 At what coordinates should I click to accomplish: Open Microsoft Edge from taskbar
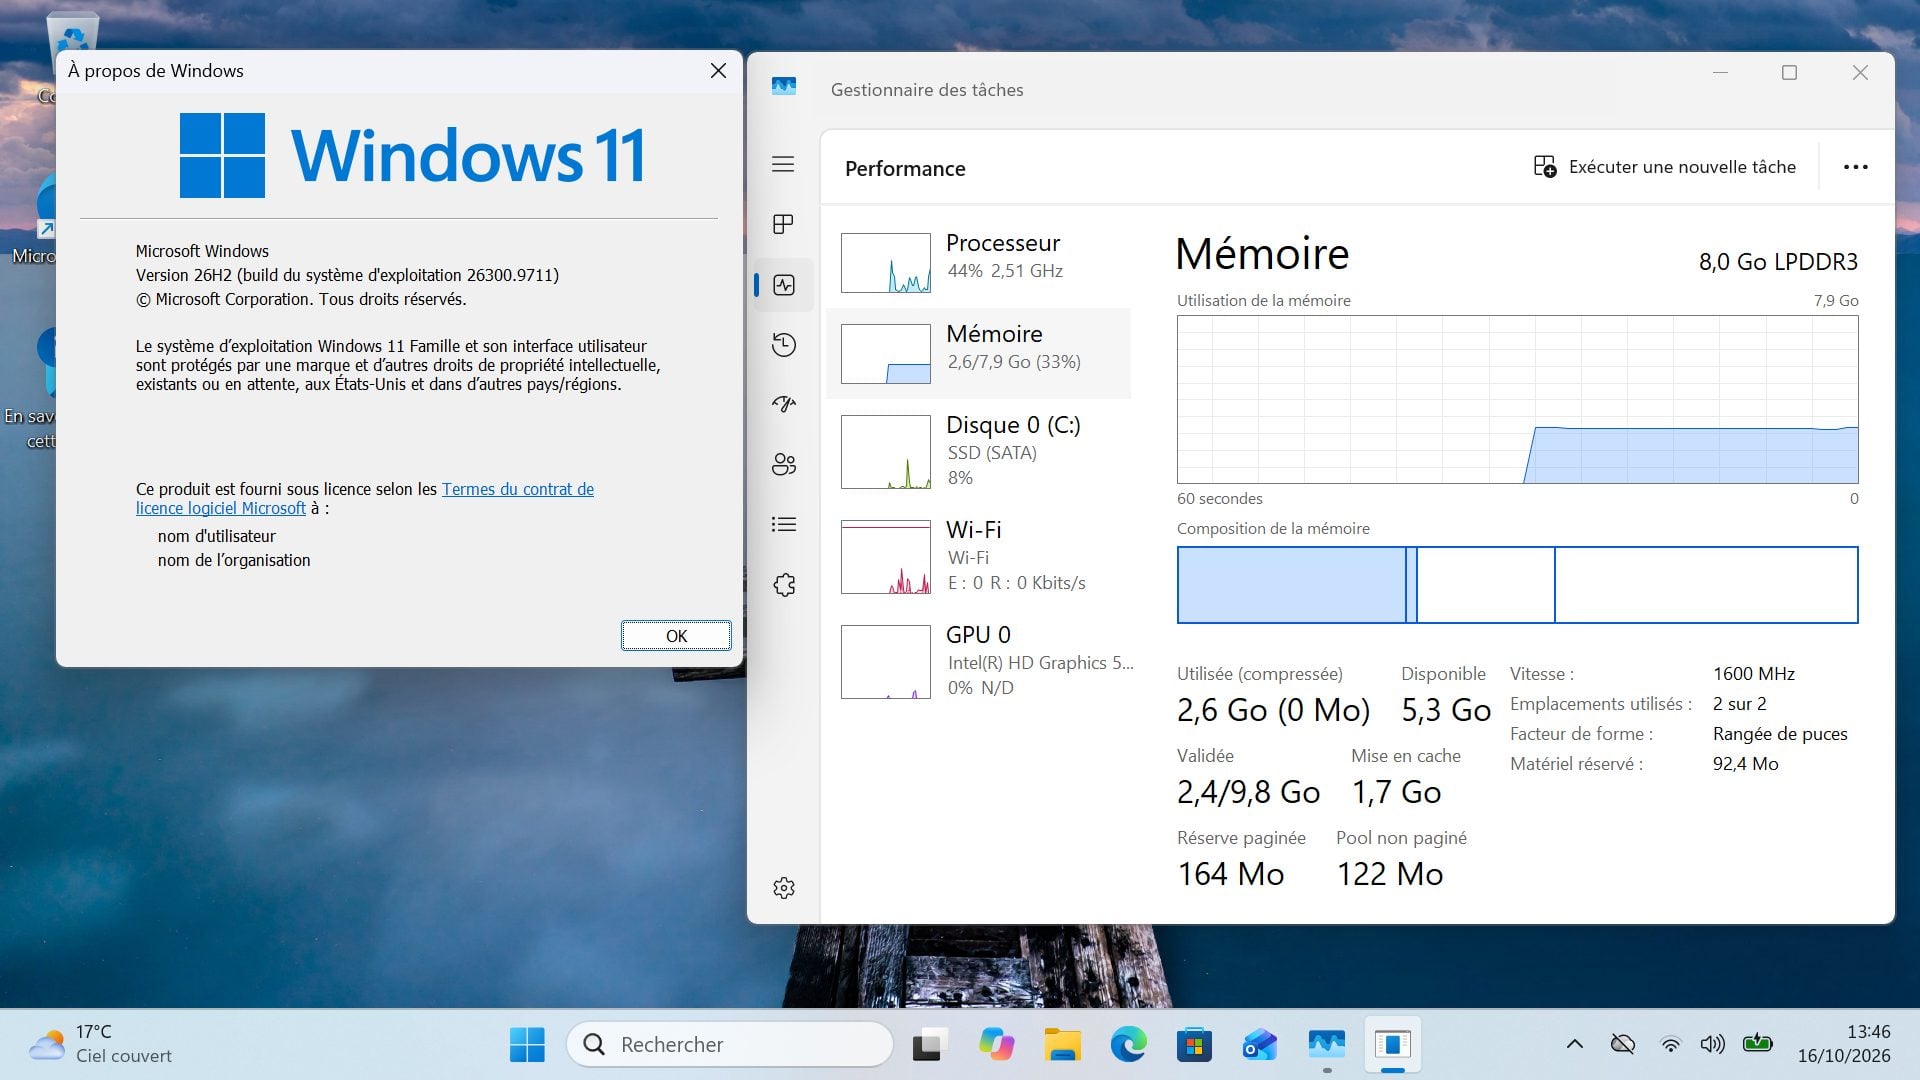point(1128,1045)
